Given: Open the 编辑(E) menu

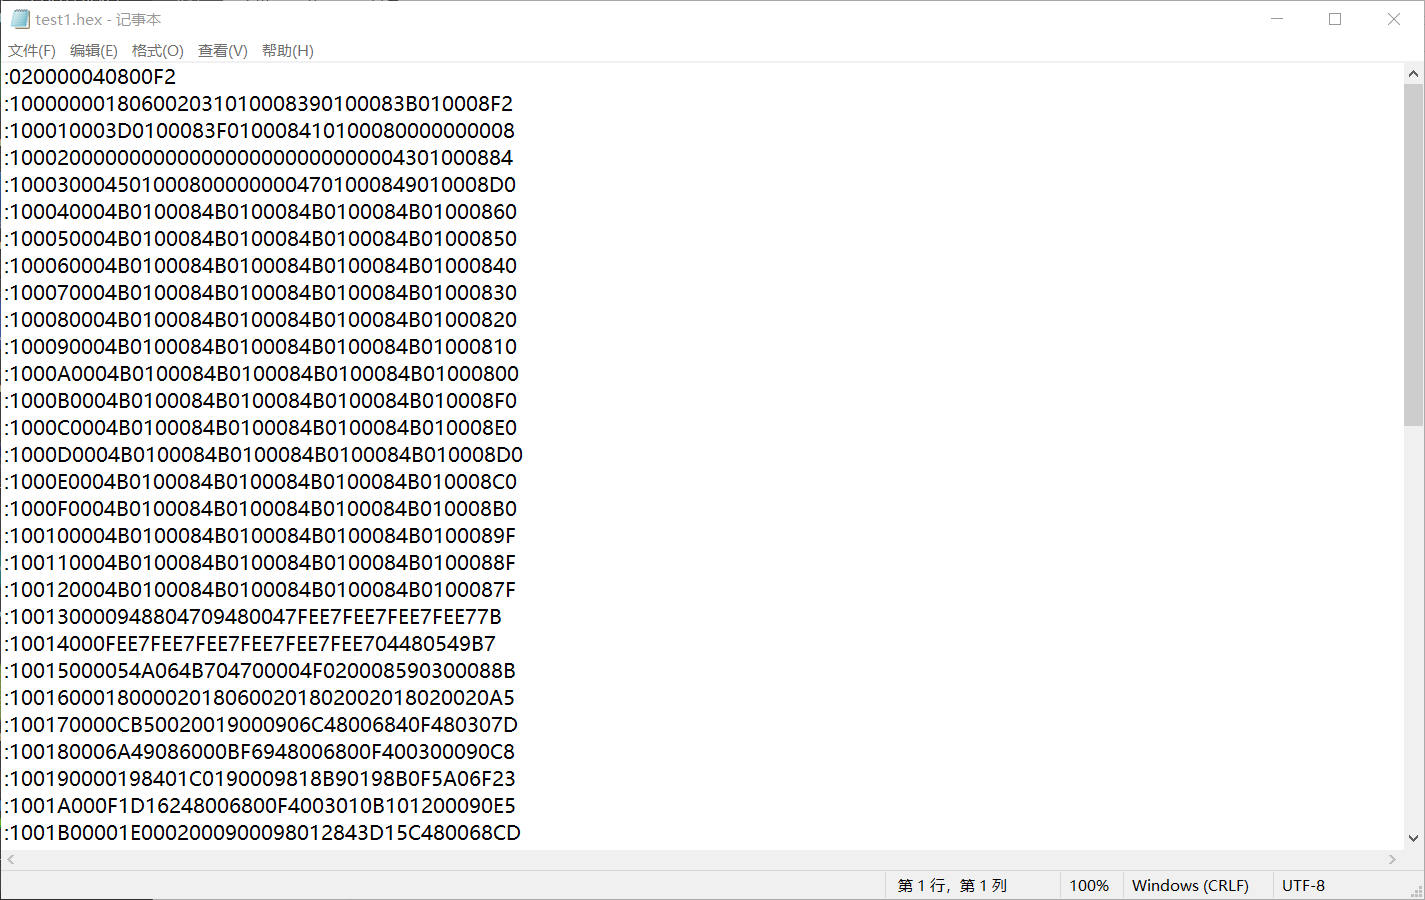Looking at the screenshot, I should point(94,51).
